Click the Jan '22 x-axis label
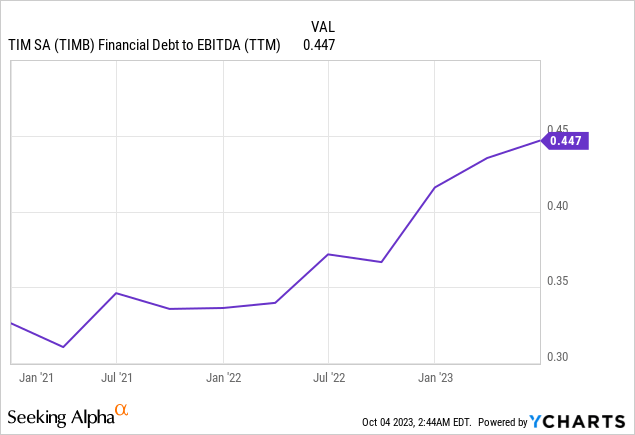The height and width of the screenshot is (435, 635). [x=223, y=377]
